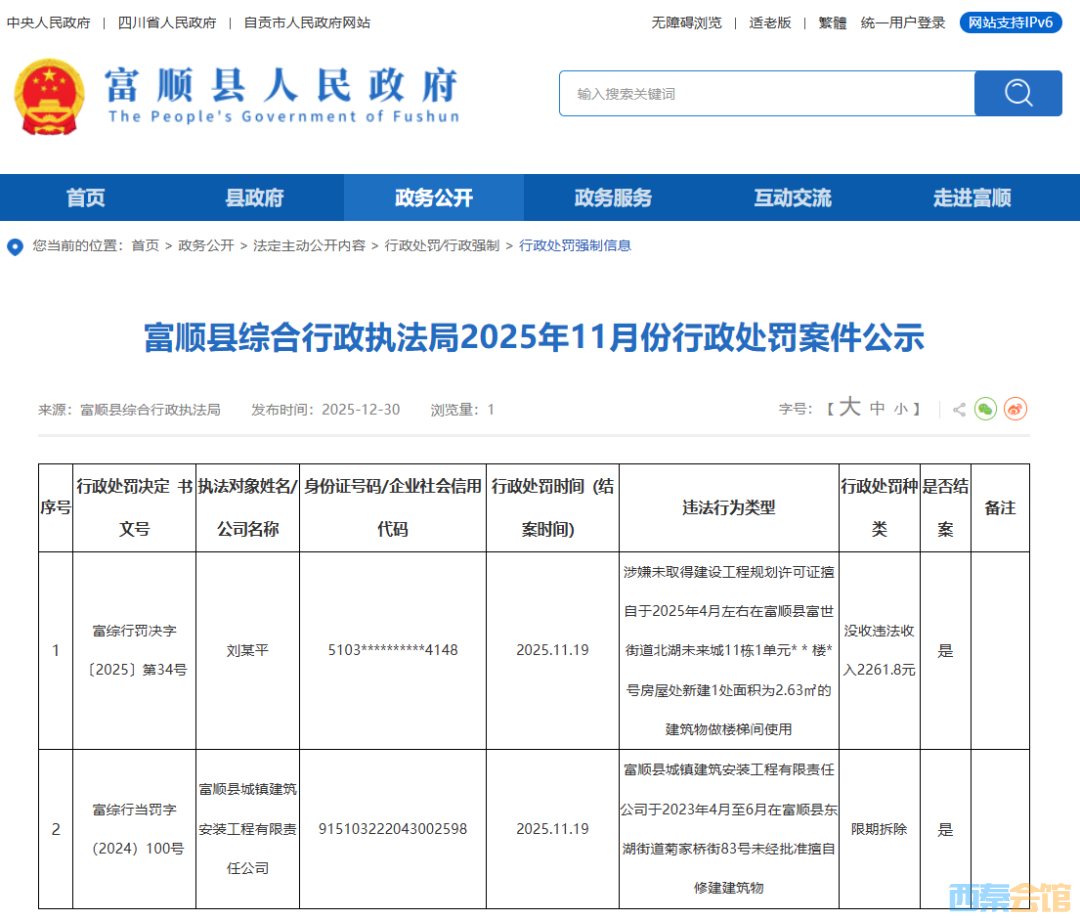Click the national emblem logo
This screenshot has height=920, width=1080.
coord(49,97)
